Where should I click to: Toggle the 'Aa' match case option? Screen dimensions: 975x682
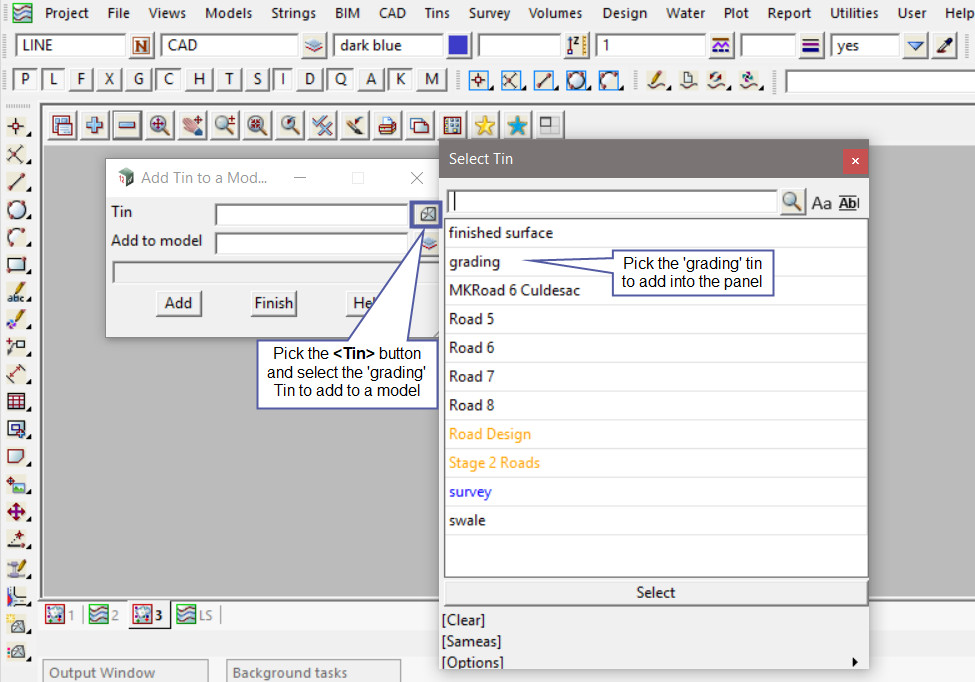point(821,203)
